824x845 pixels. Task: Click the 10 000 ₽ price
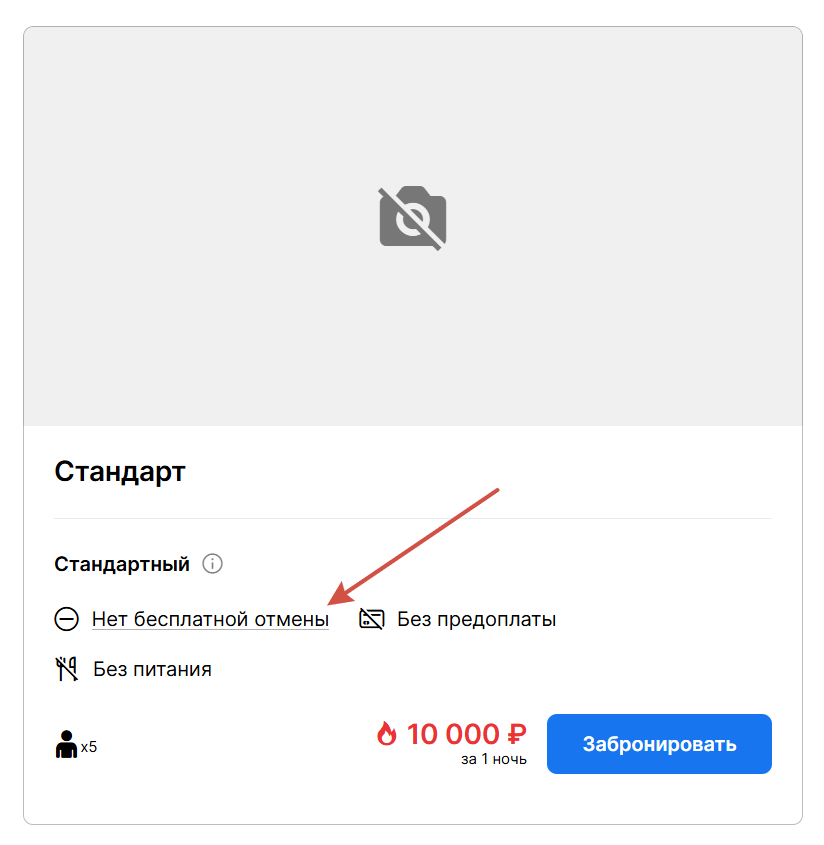467,734
